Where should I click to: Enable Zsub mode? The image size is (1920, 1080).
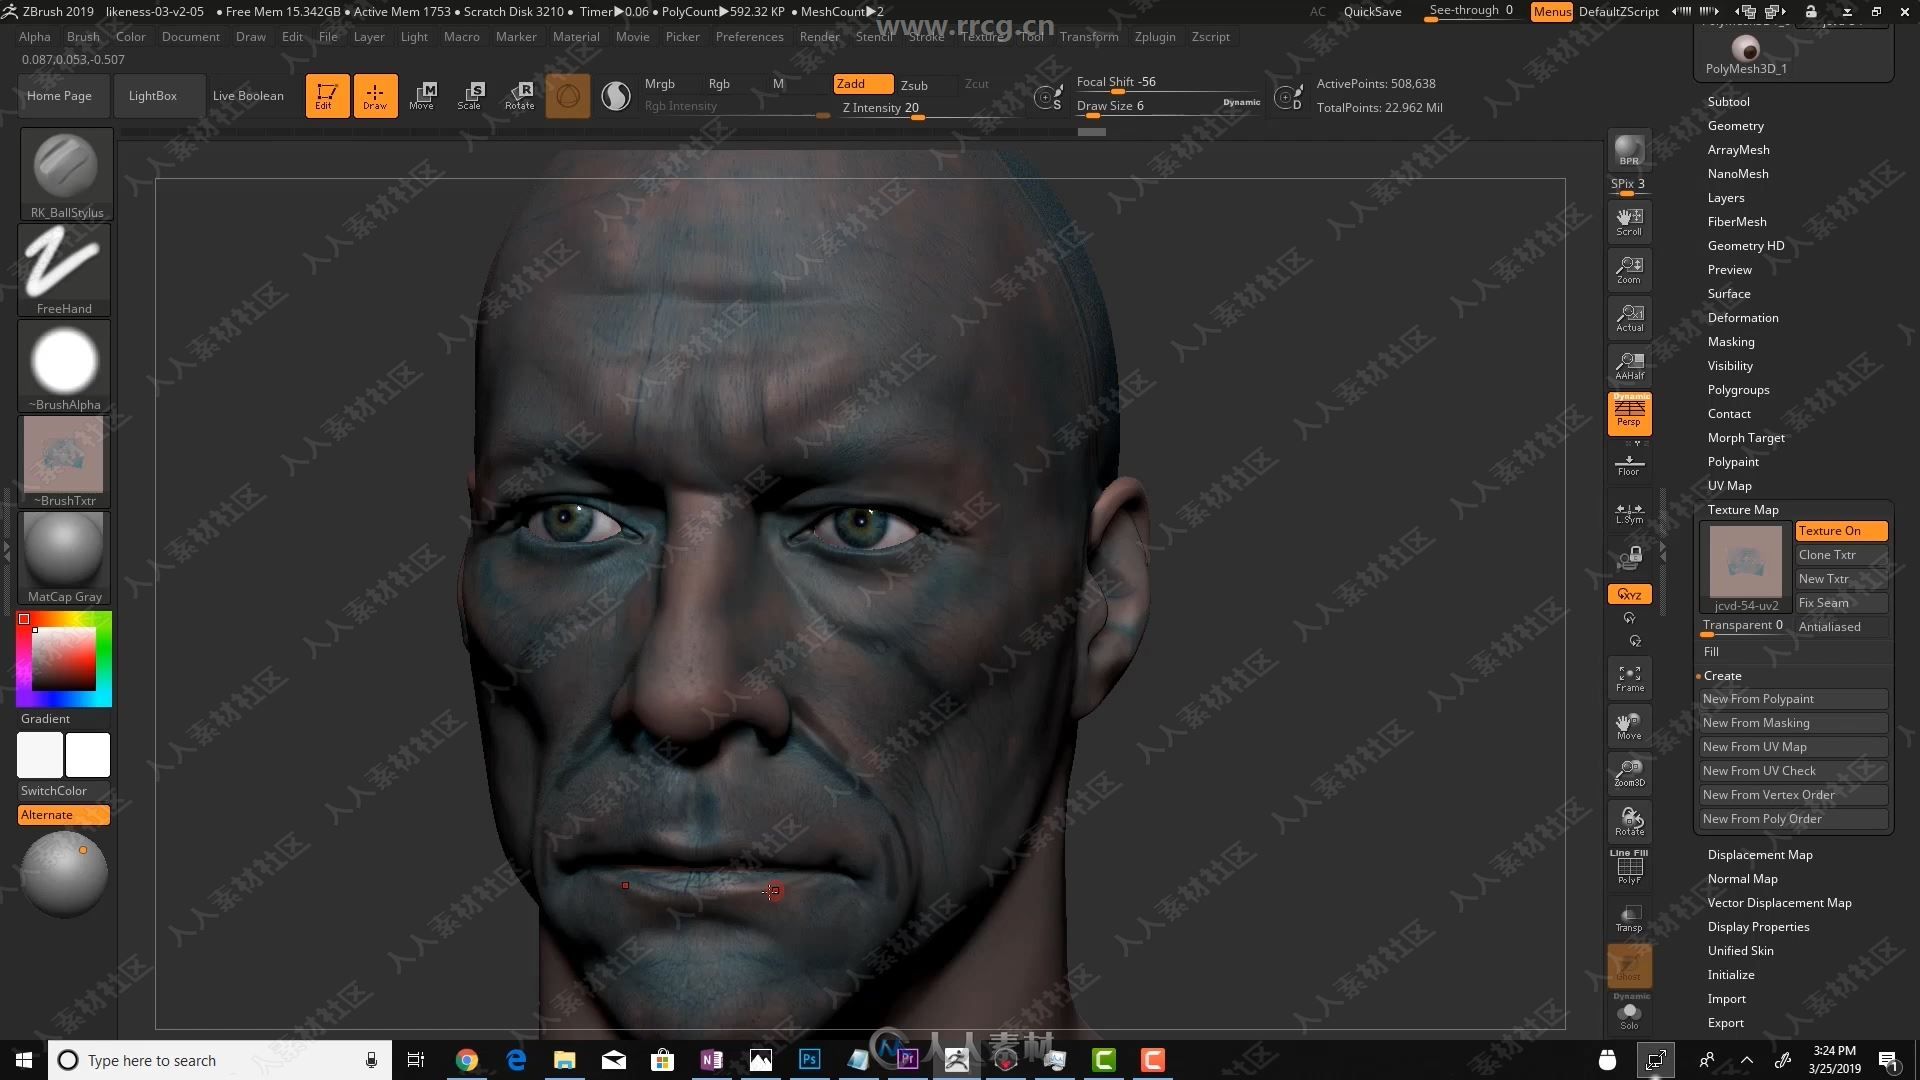tap(914, 85)
